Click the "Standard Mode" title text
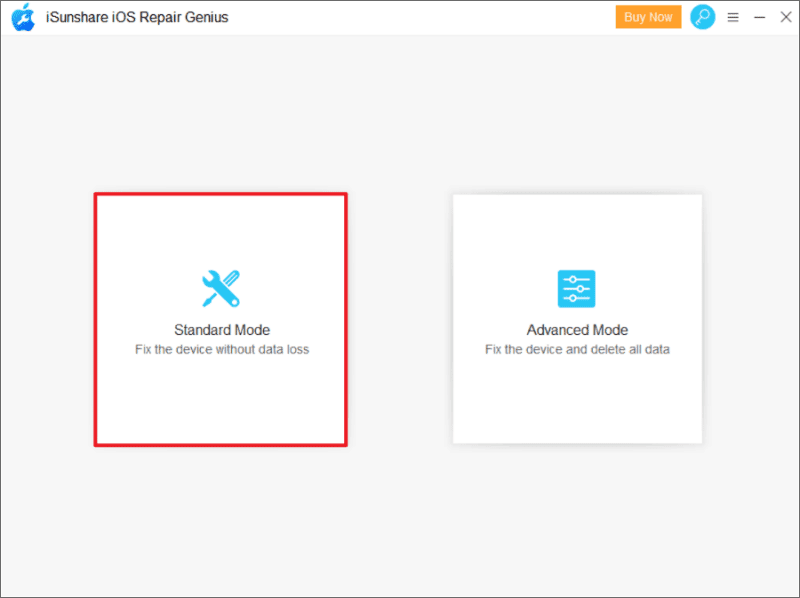Screen dimensions: 800x598 tap(221, 330)
